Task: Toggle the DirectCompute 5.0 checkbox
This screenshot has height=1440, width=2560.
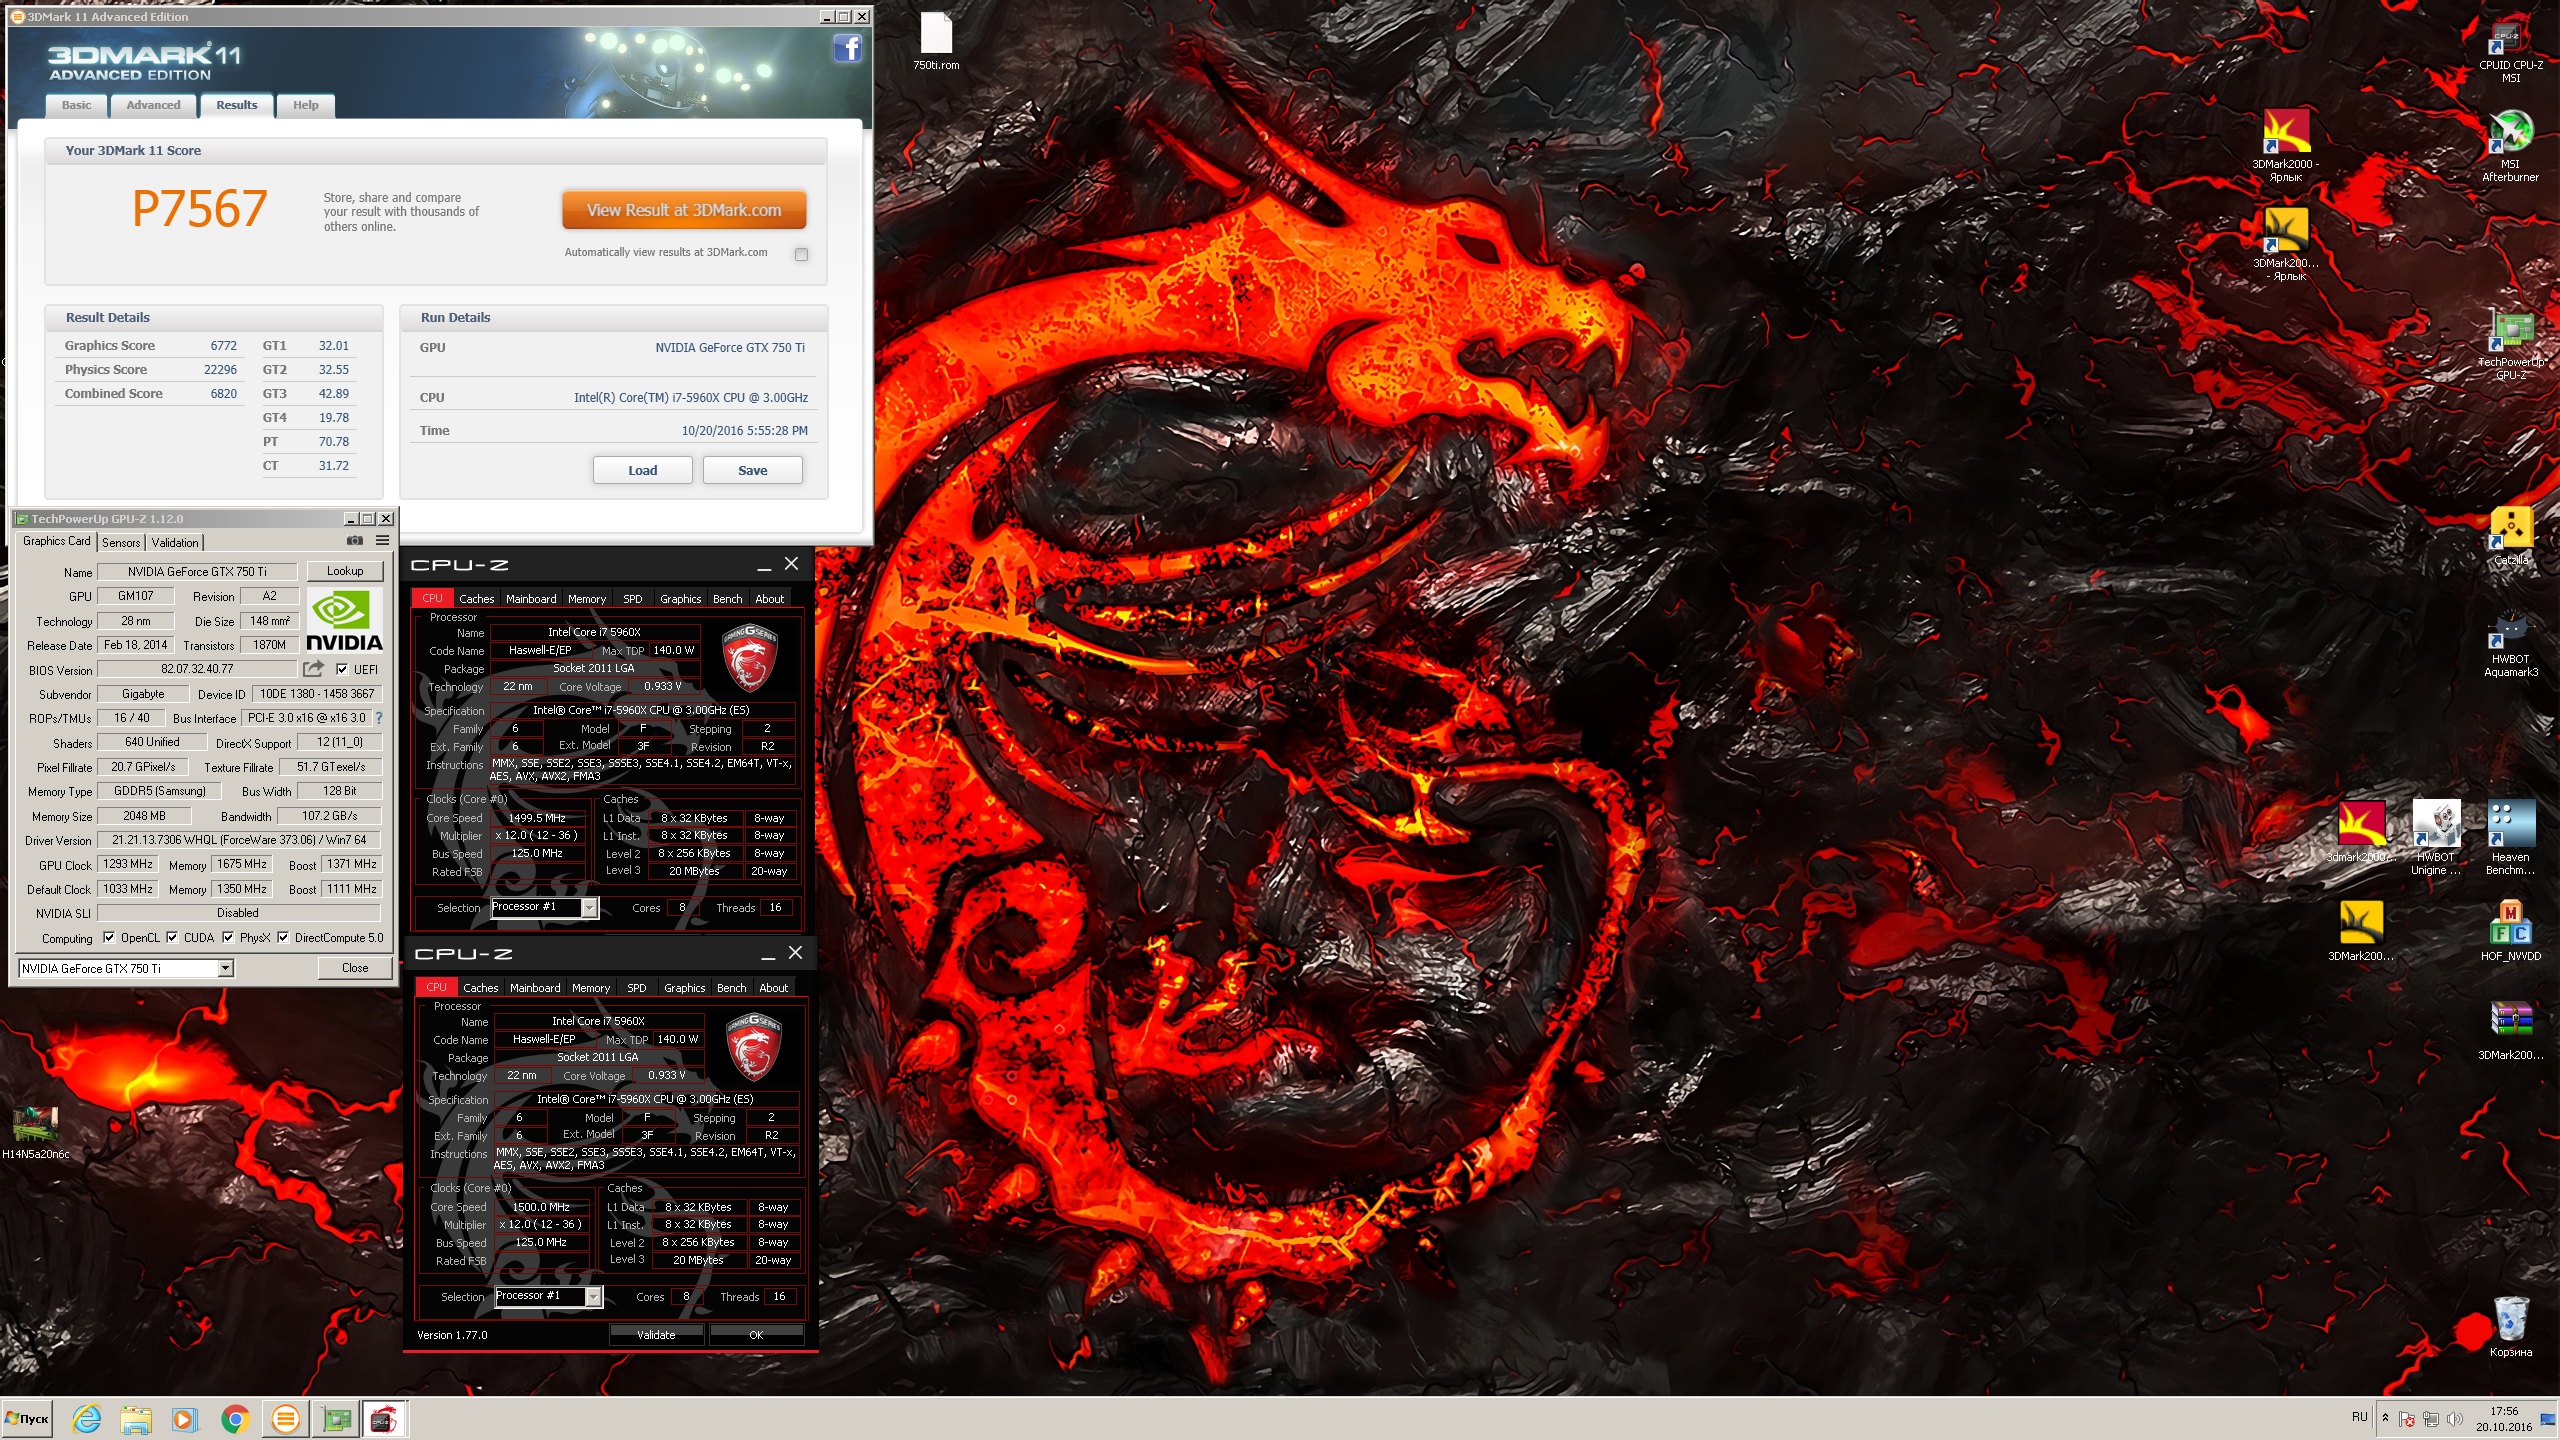Action: (283, 937)
